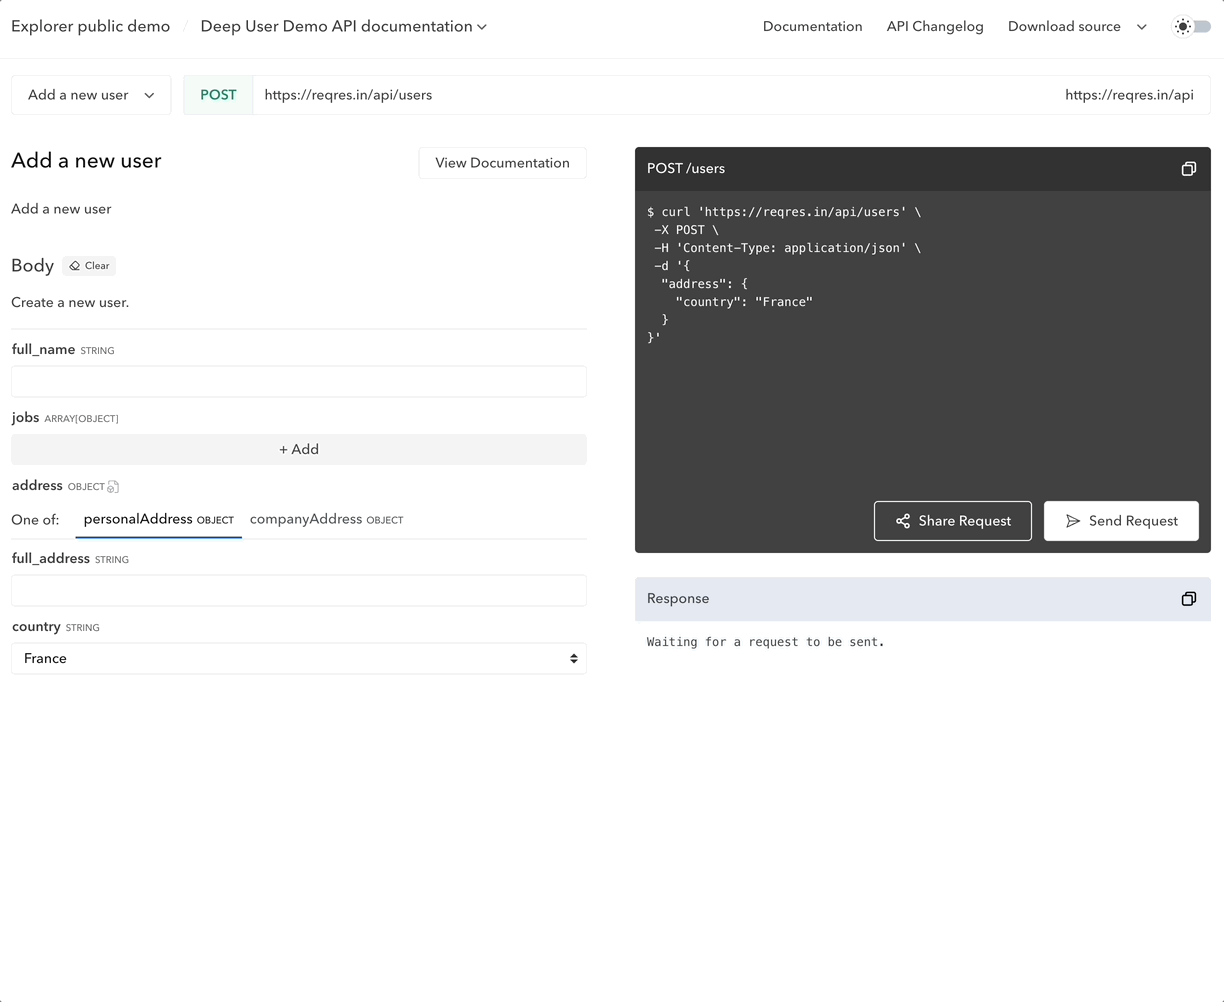Click the Body section heading

click(33, 266)
